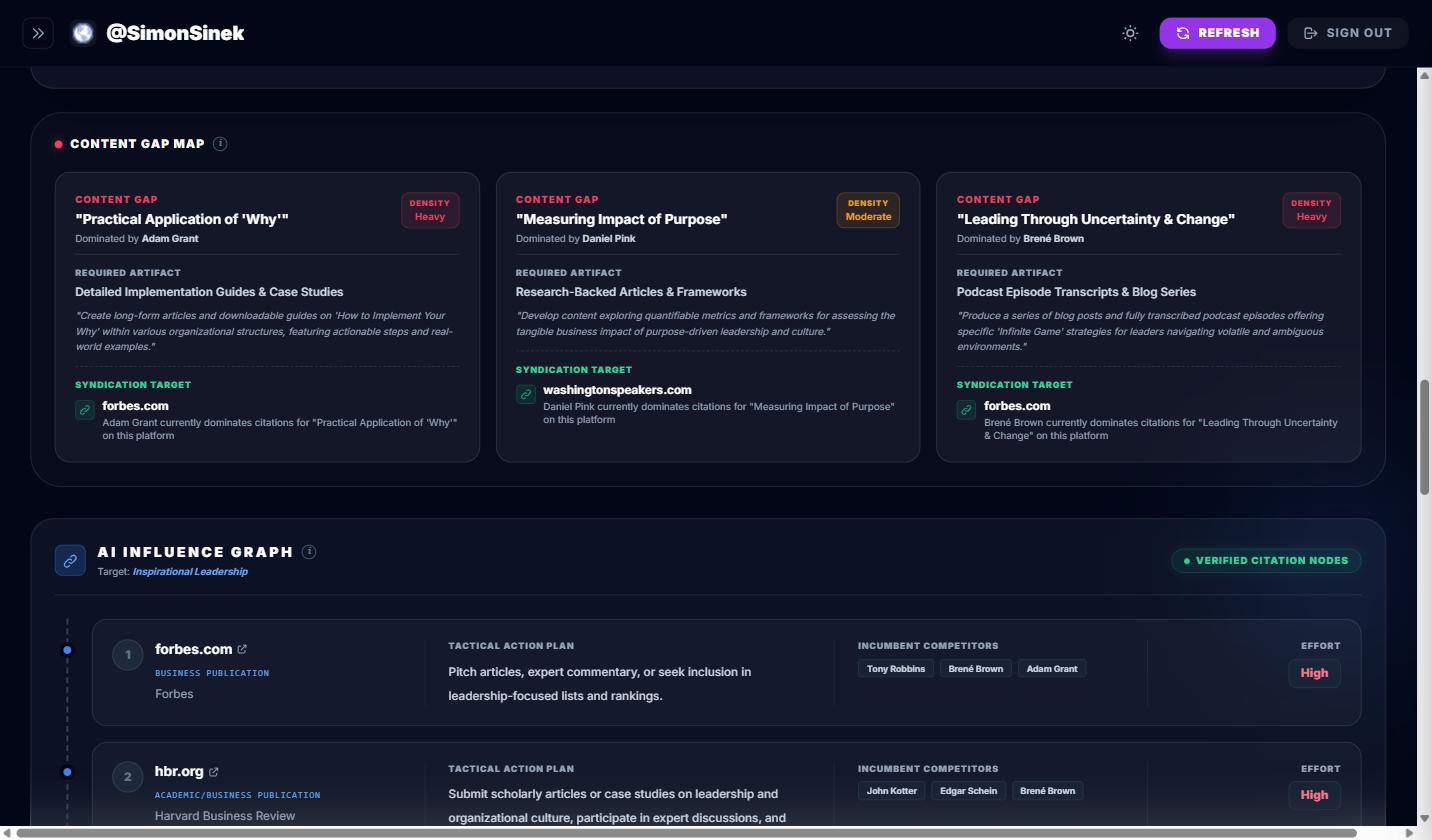Screen dimensions: 1432x840
Task: Toggle light mode with the sun icon
Action: [x=1130, y=33]
